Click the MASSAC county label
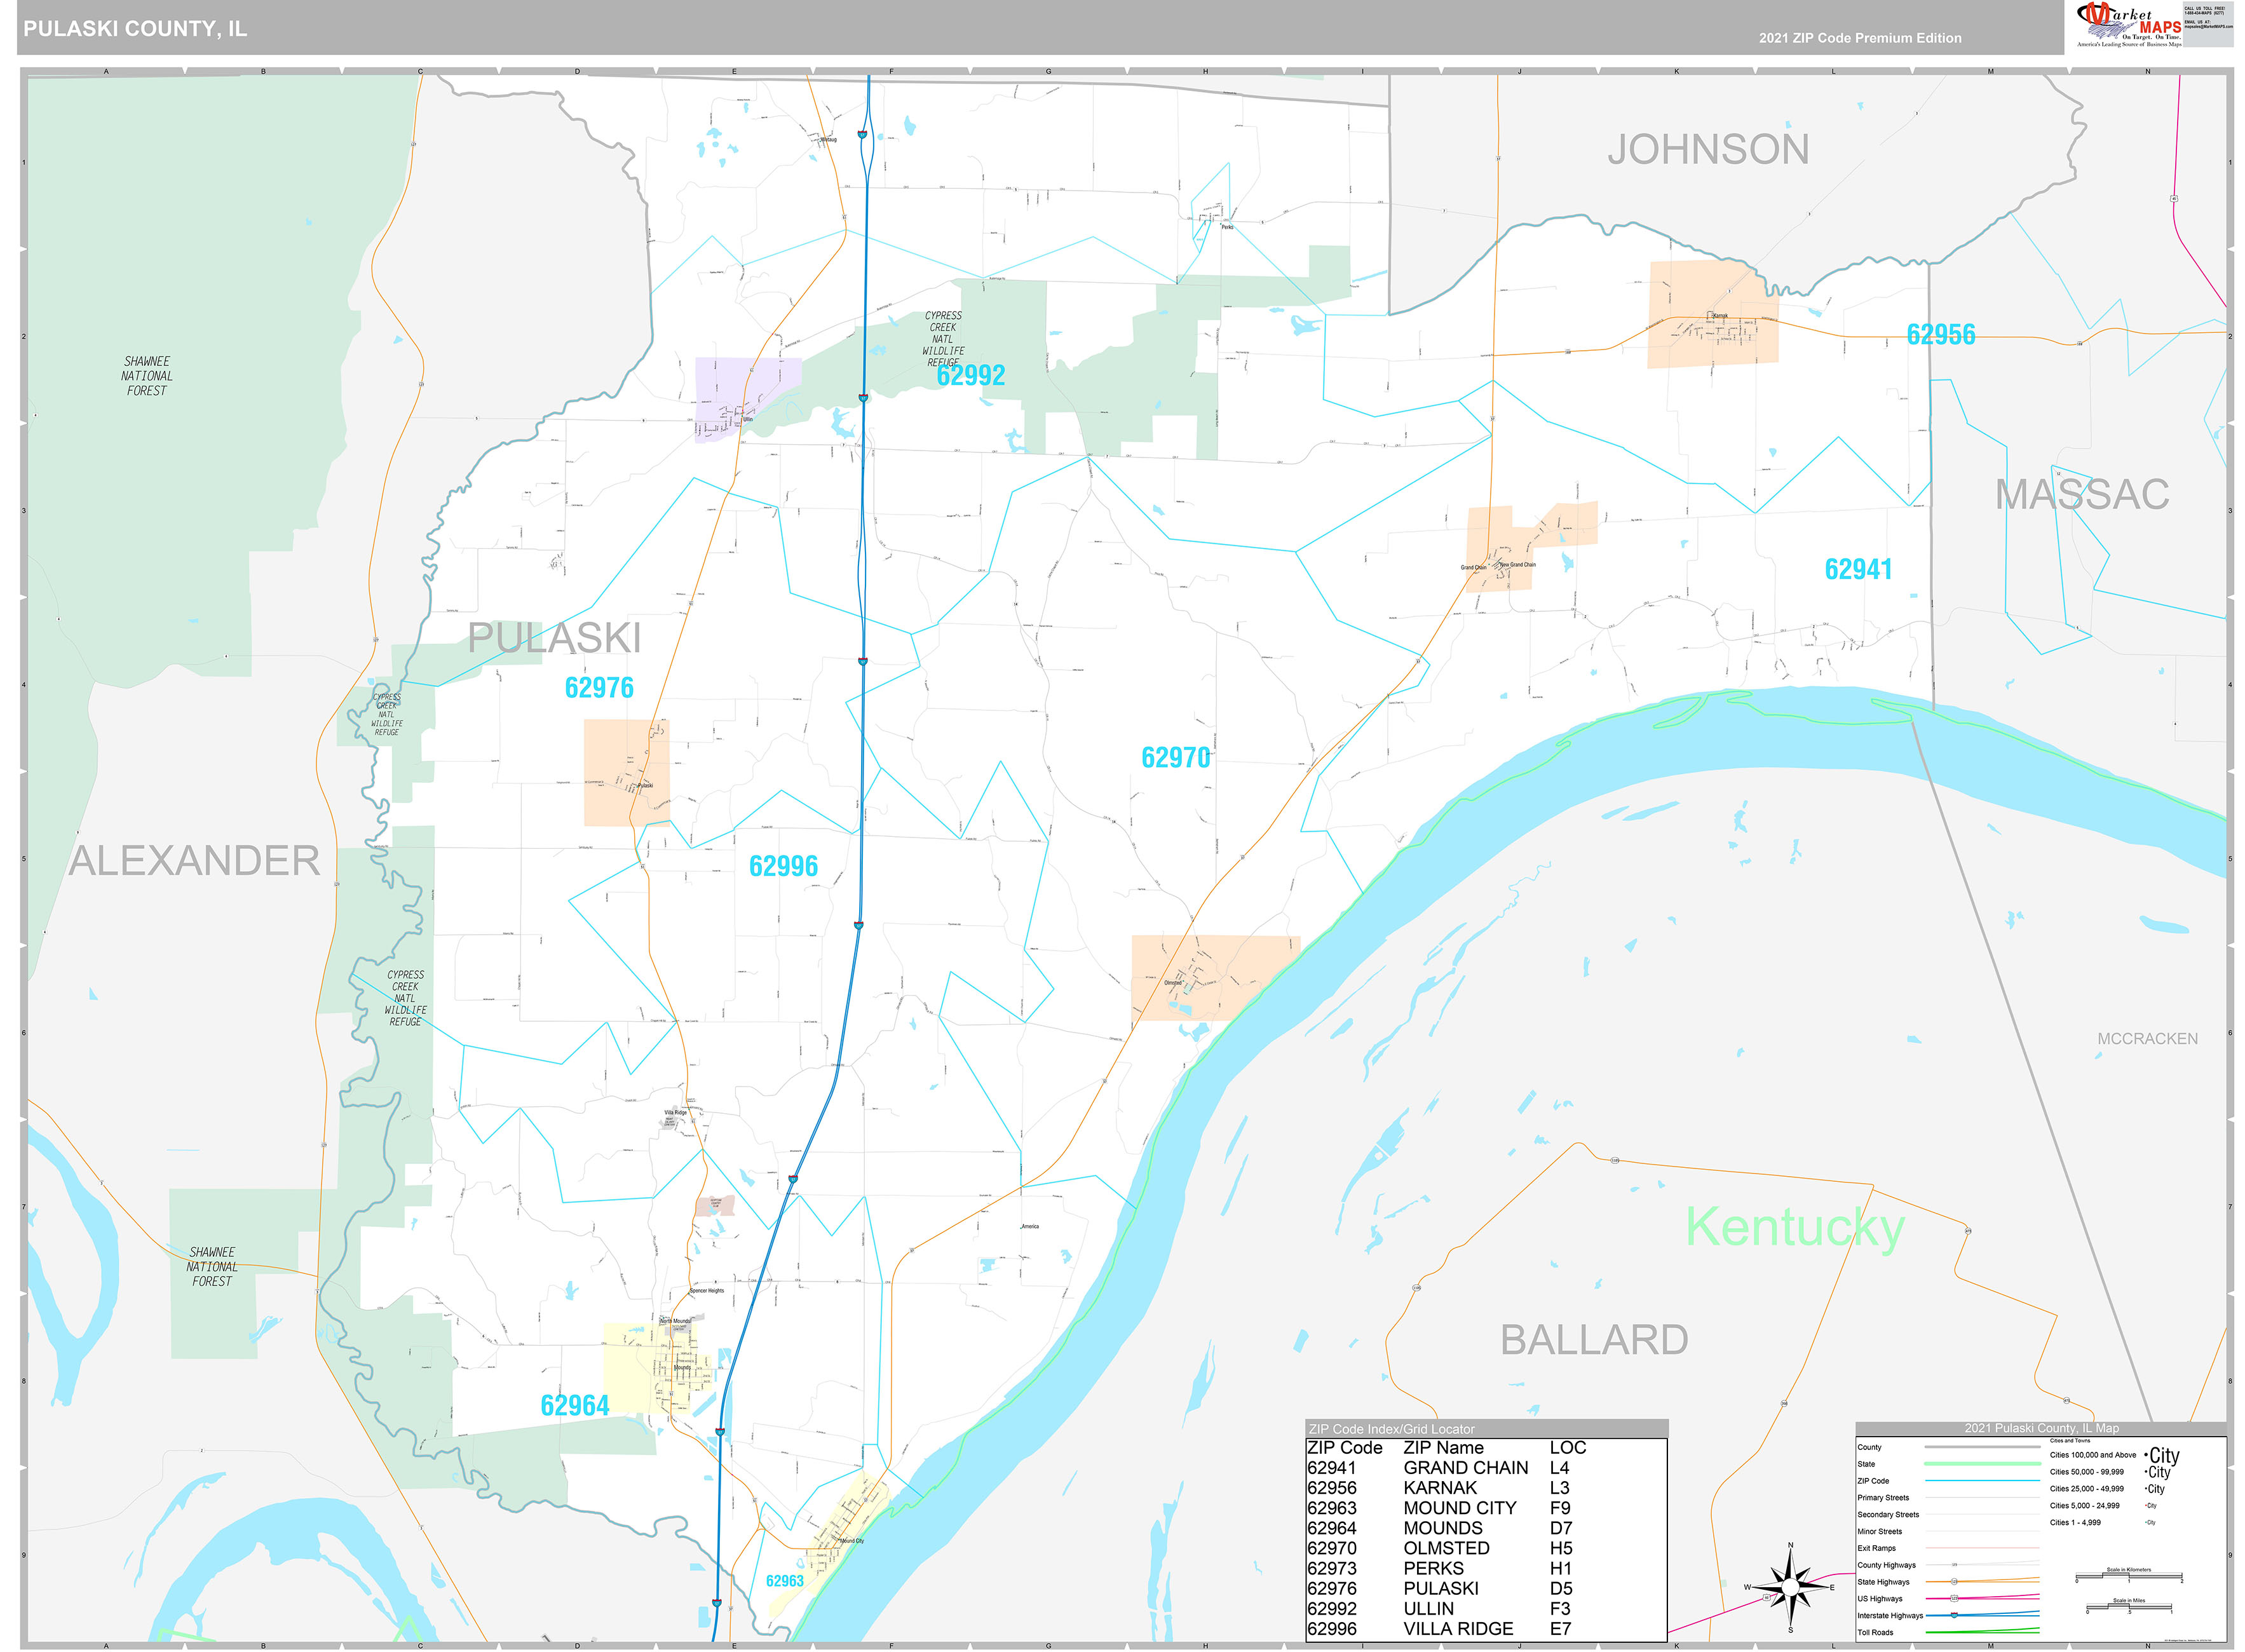This screenshot has height=1652, width=2245. pos(2082,494)
